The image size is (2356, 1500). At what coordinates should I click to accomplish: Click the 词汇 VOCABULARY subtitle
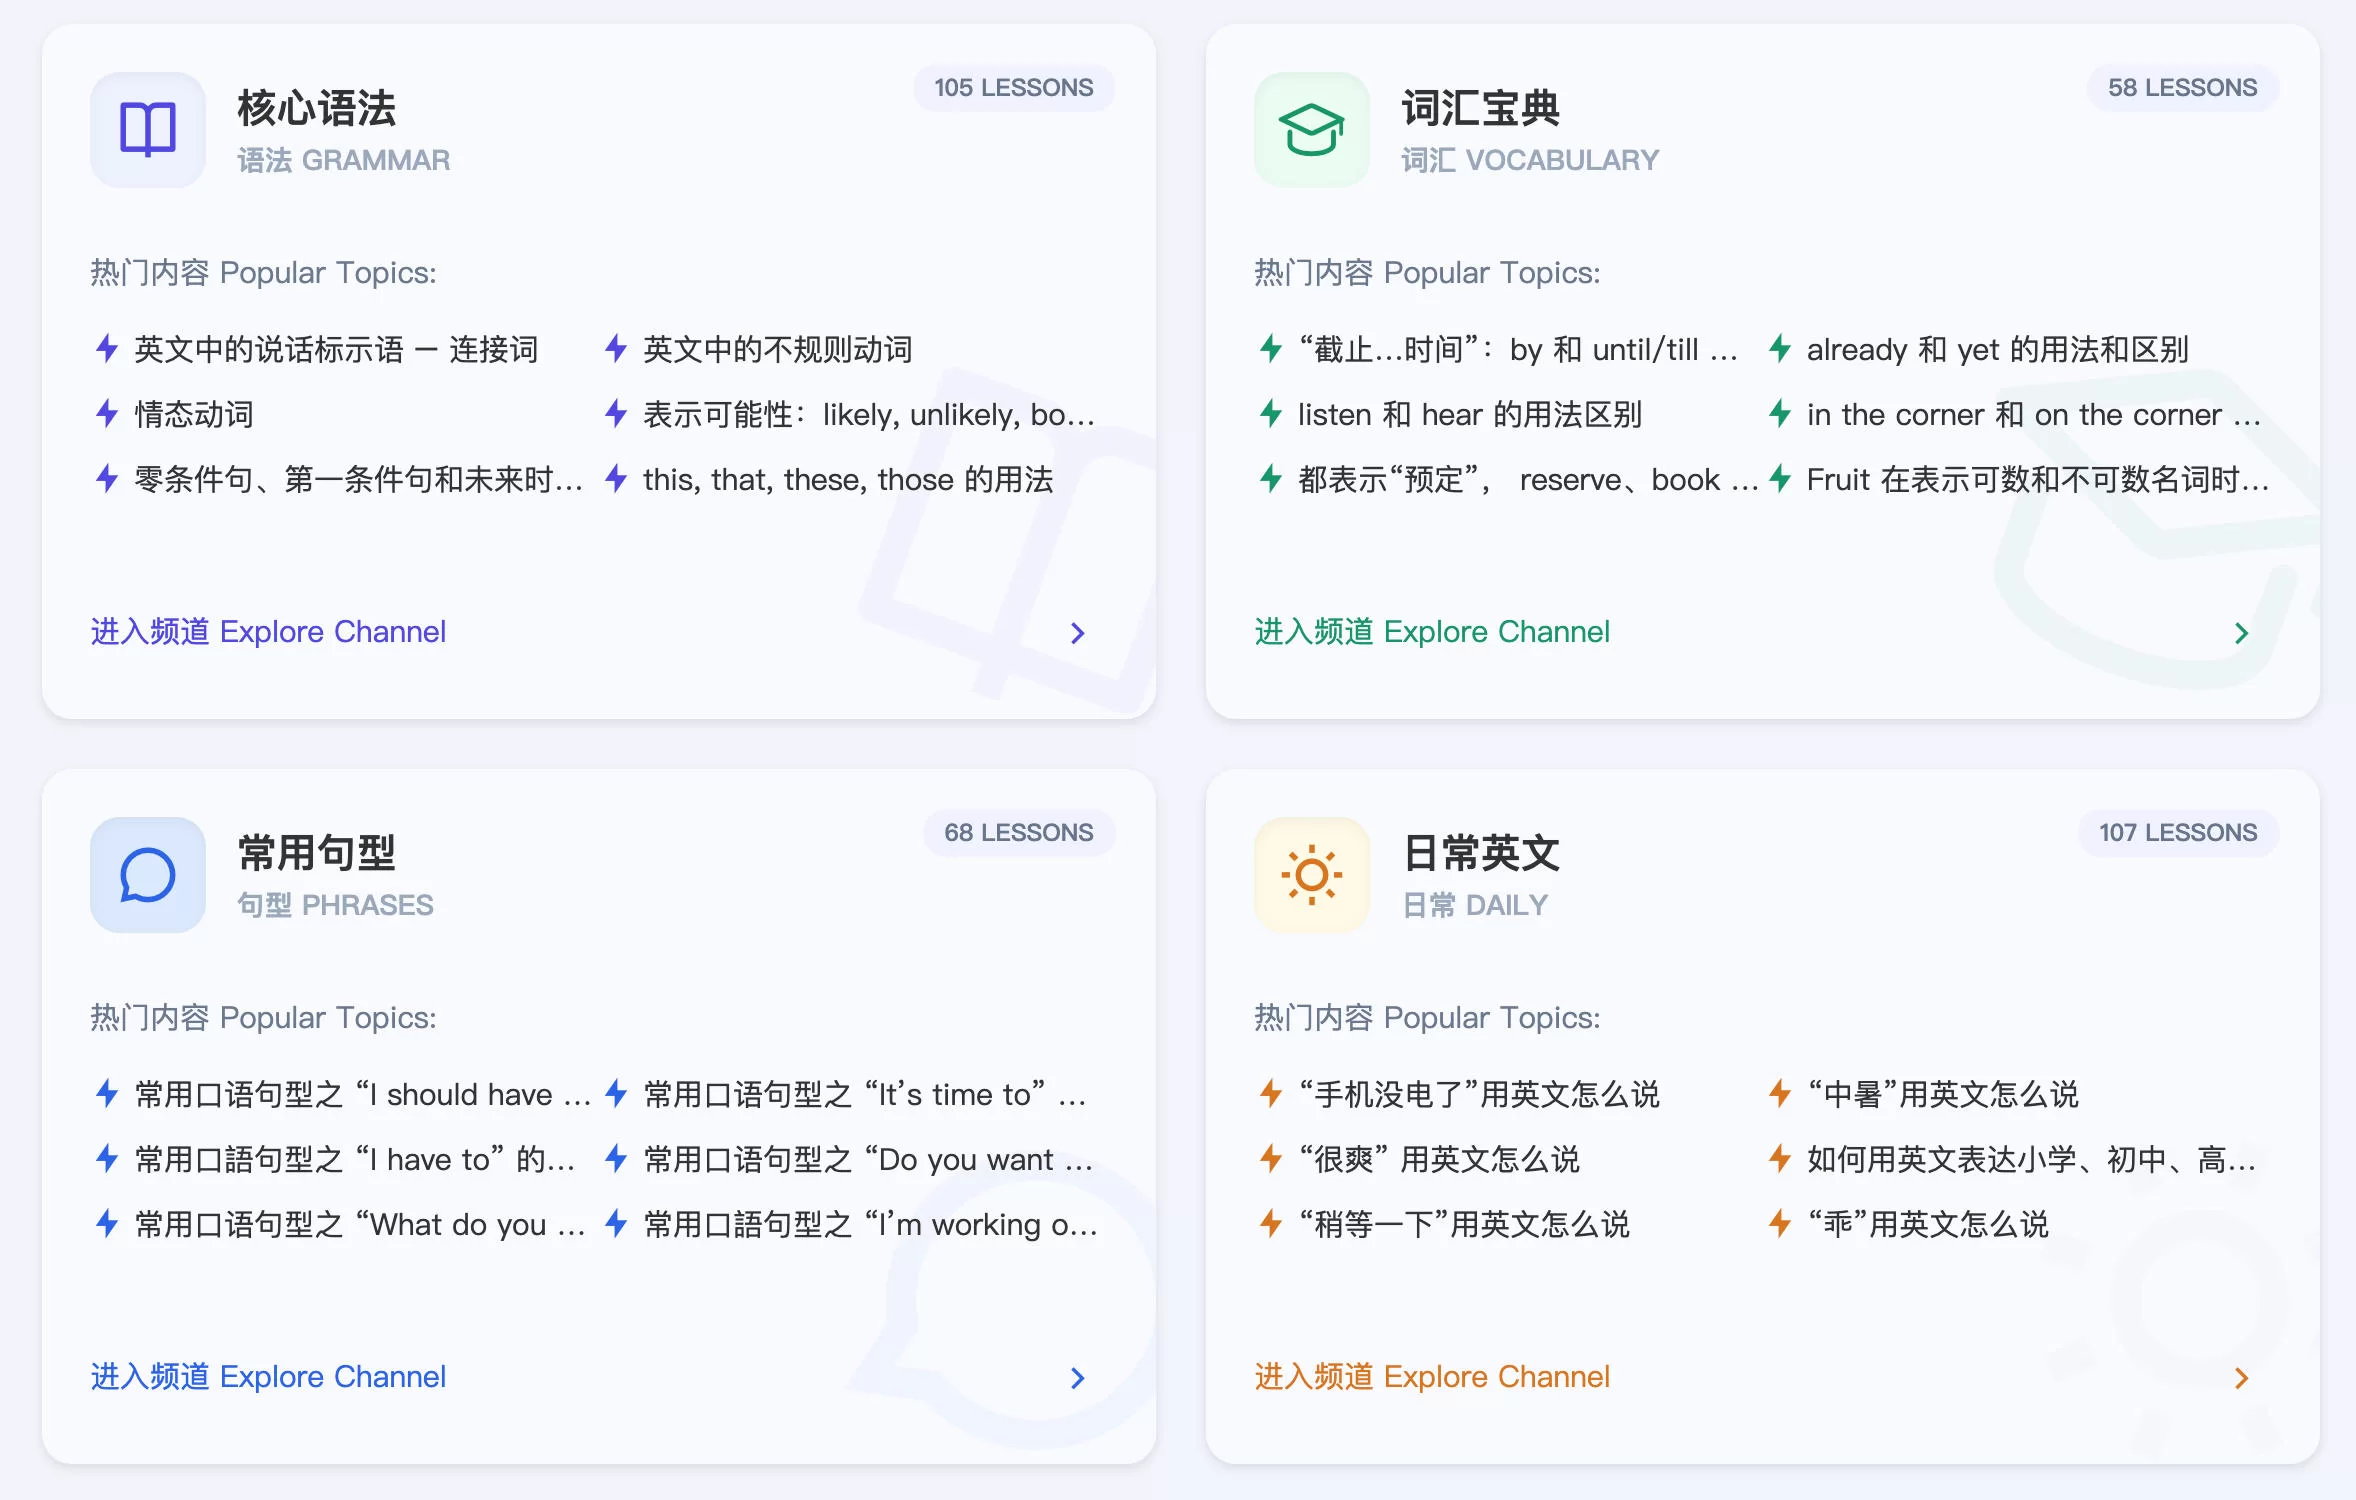coord(1530,160)
